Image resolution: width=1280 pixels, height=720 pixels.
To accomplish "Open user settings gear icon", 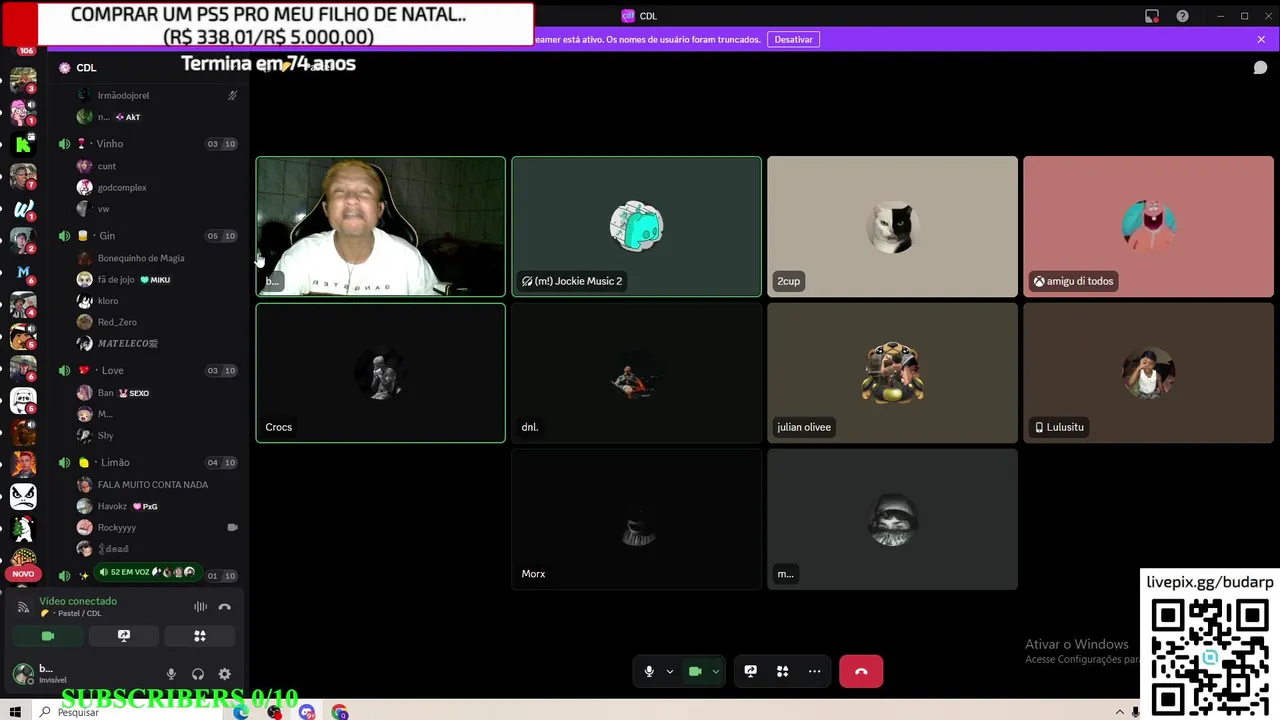I will [x=225, y=675].
